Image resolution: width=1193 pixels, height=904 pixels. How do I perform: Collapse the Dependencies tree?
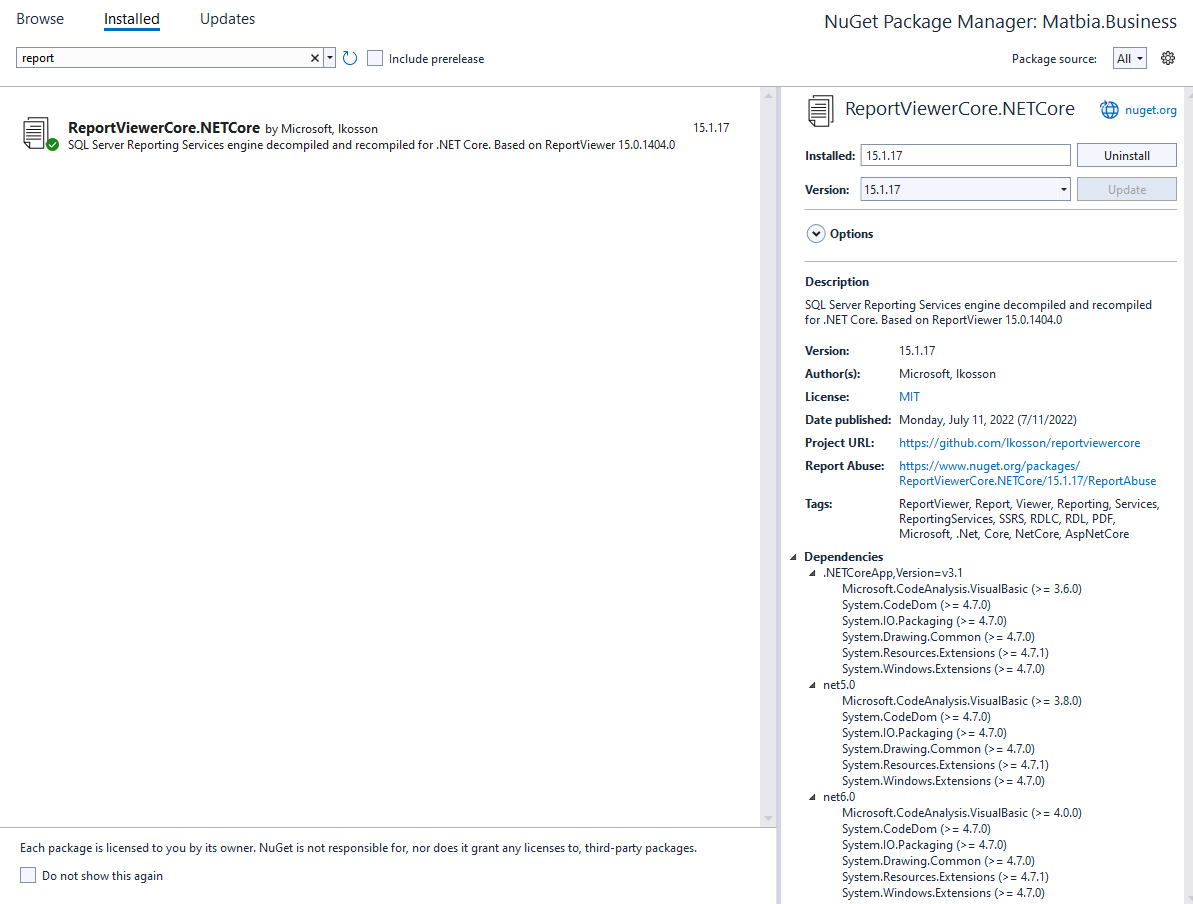[x=795, y=557]
